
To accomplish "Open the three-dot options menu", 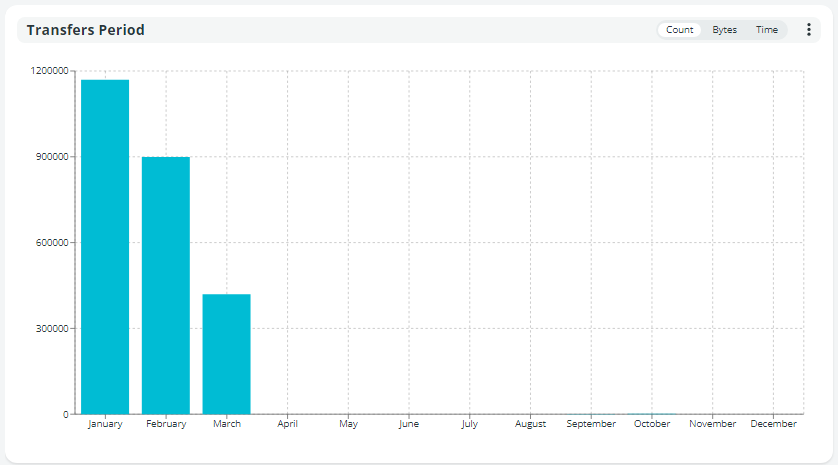I will pos(809,30).
